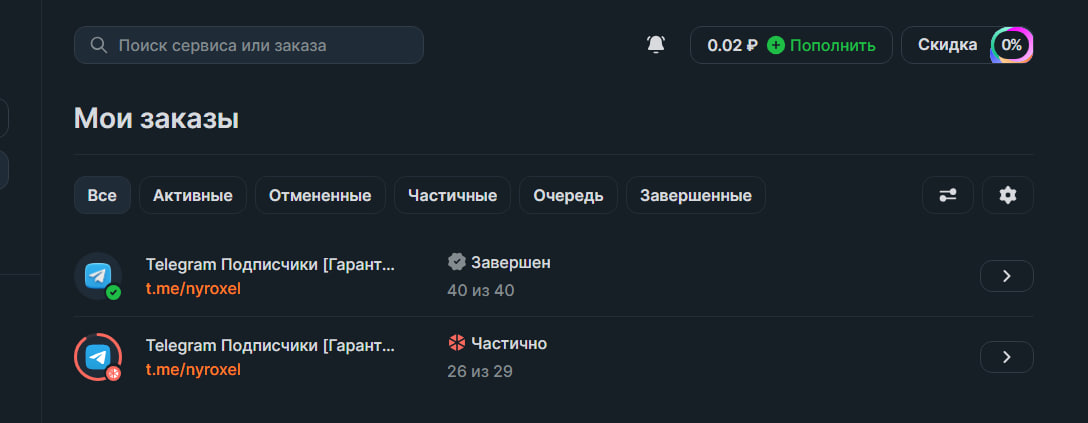Screen dimensions: 1088x423
Task: Click the 0% discount ring indicator
Action: pos(1011,45)
